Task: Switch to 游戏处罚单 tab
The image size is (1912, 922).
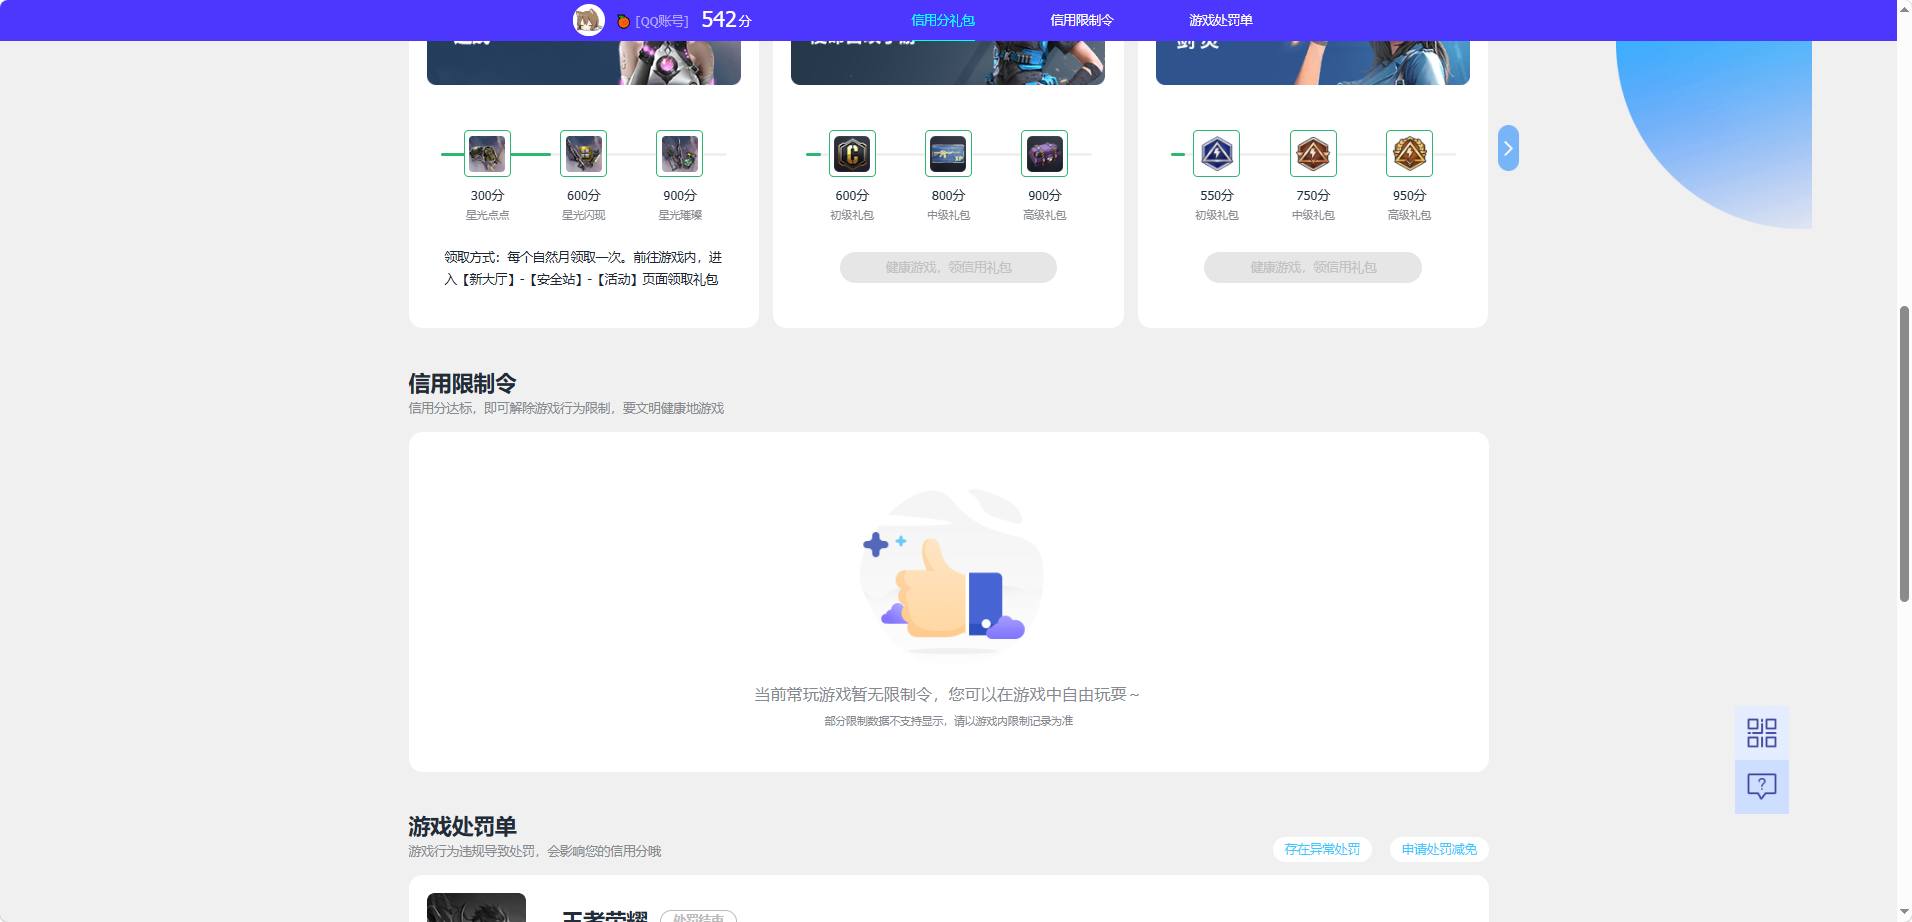Action: [1220, 20]
